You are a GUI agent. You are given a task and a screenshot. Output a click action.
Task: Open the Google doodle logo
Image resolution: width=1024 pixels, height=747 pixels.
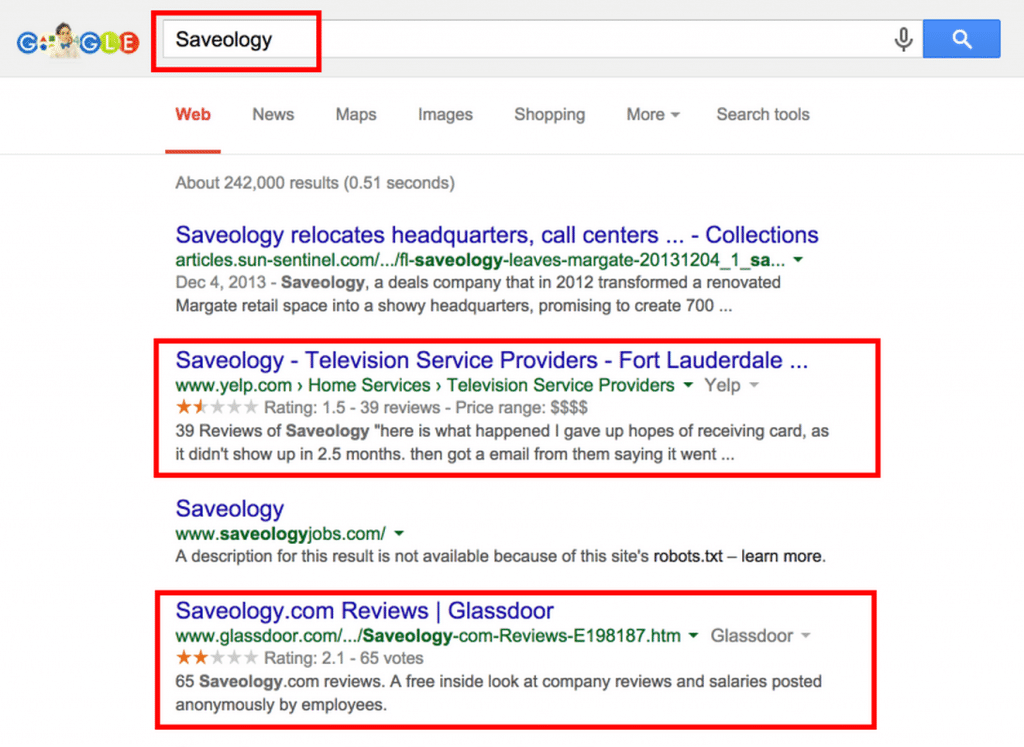pos(78,41)
